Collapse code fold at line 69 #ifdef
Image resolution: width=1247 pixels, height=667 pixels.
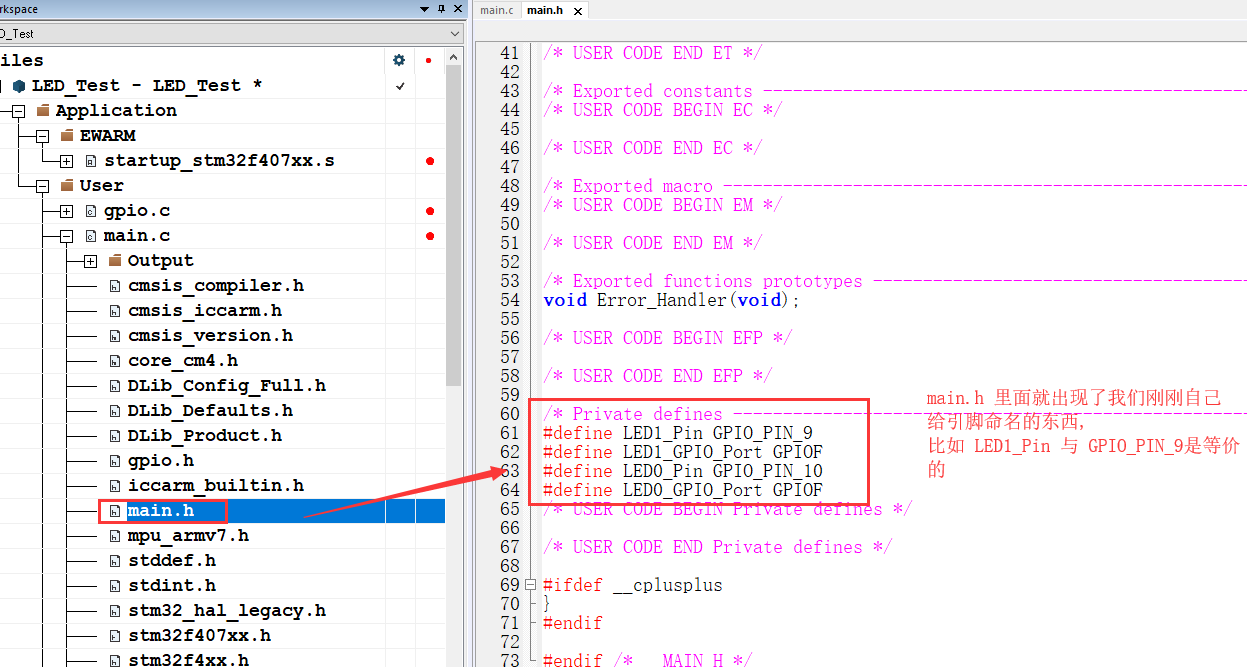531,585
